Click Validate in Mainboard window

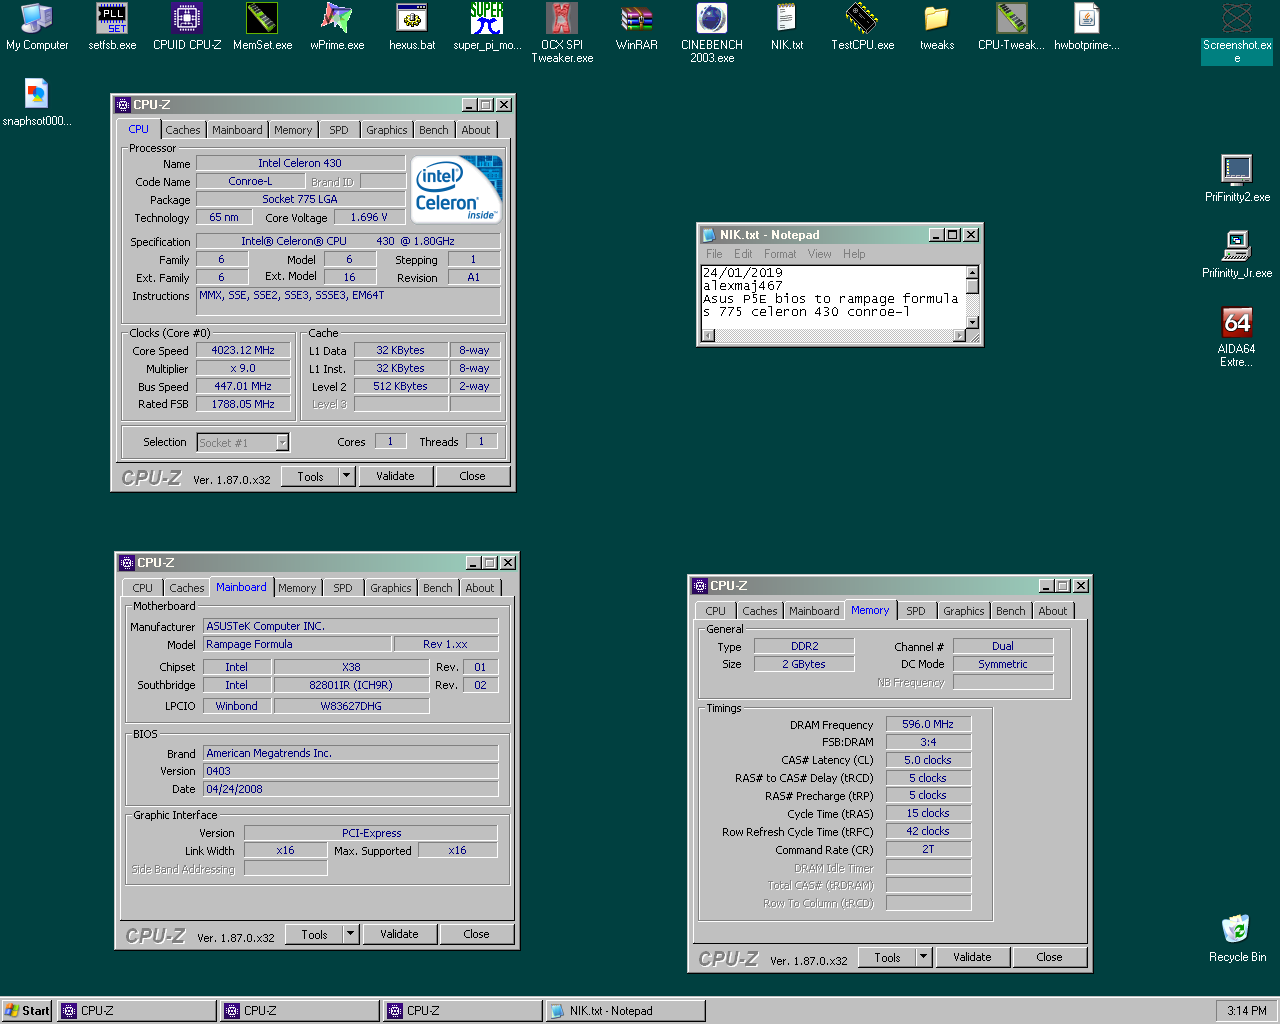399,934
